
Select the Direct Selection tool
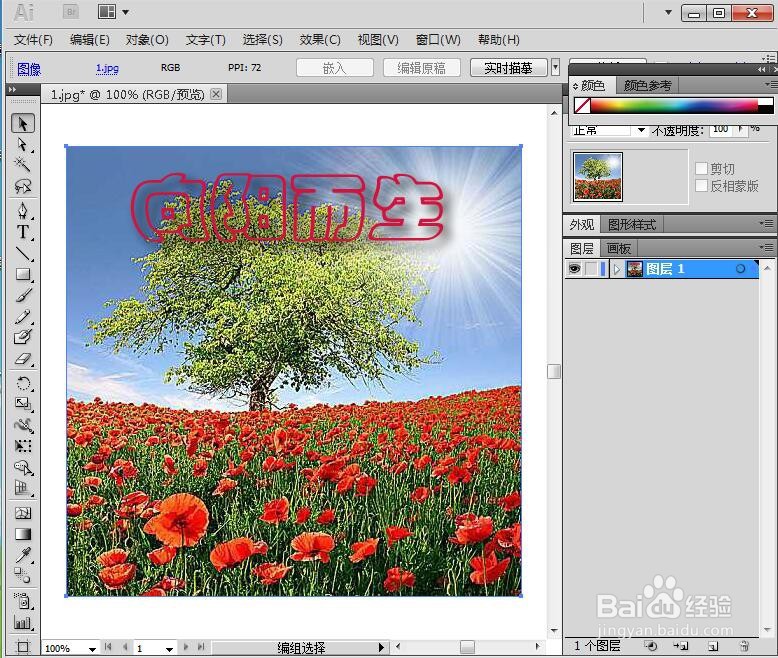(x=23, y=144)
